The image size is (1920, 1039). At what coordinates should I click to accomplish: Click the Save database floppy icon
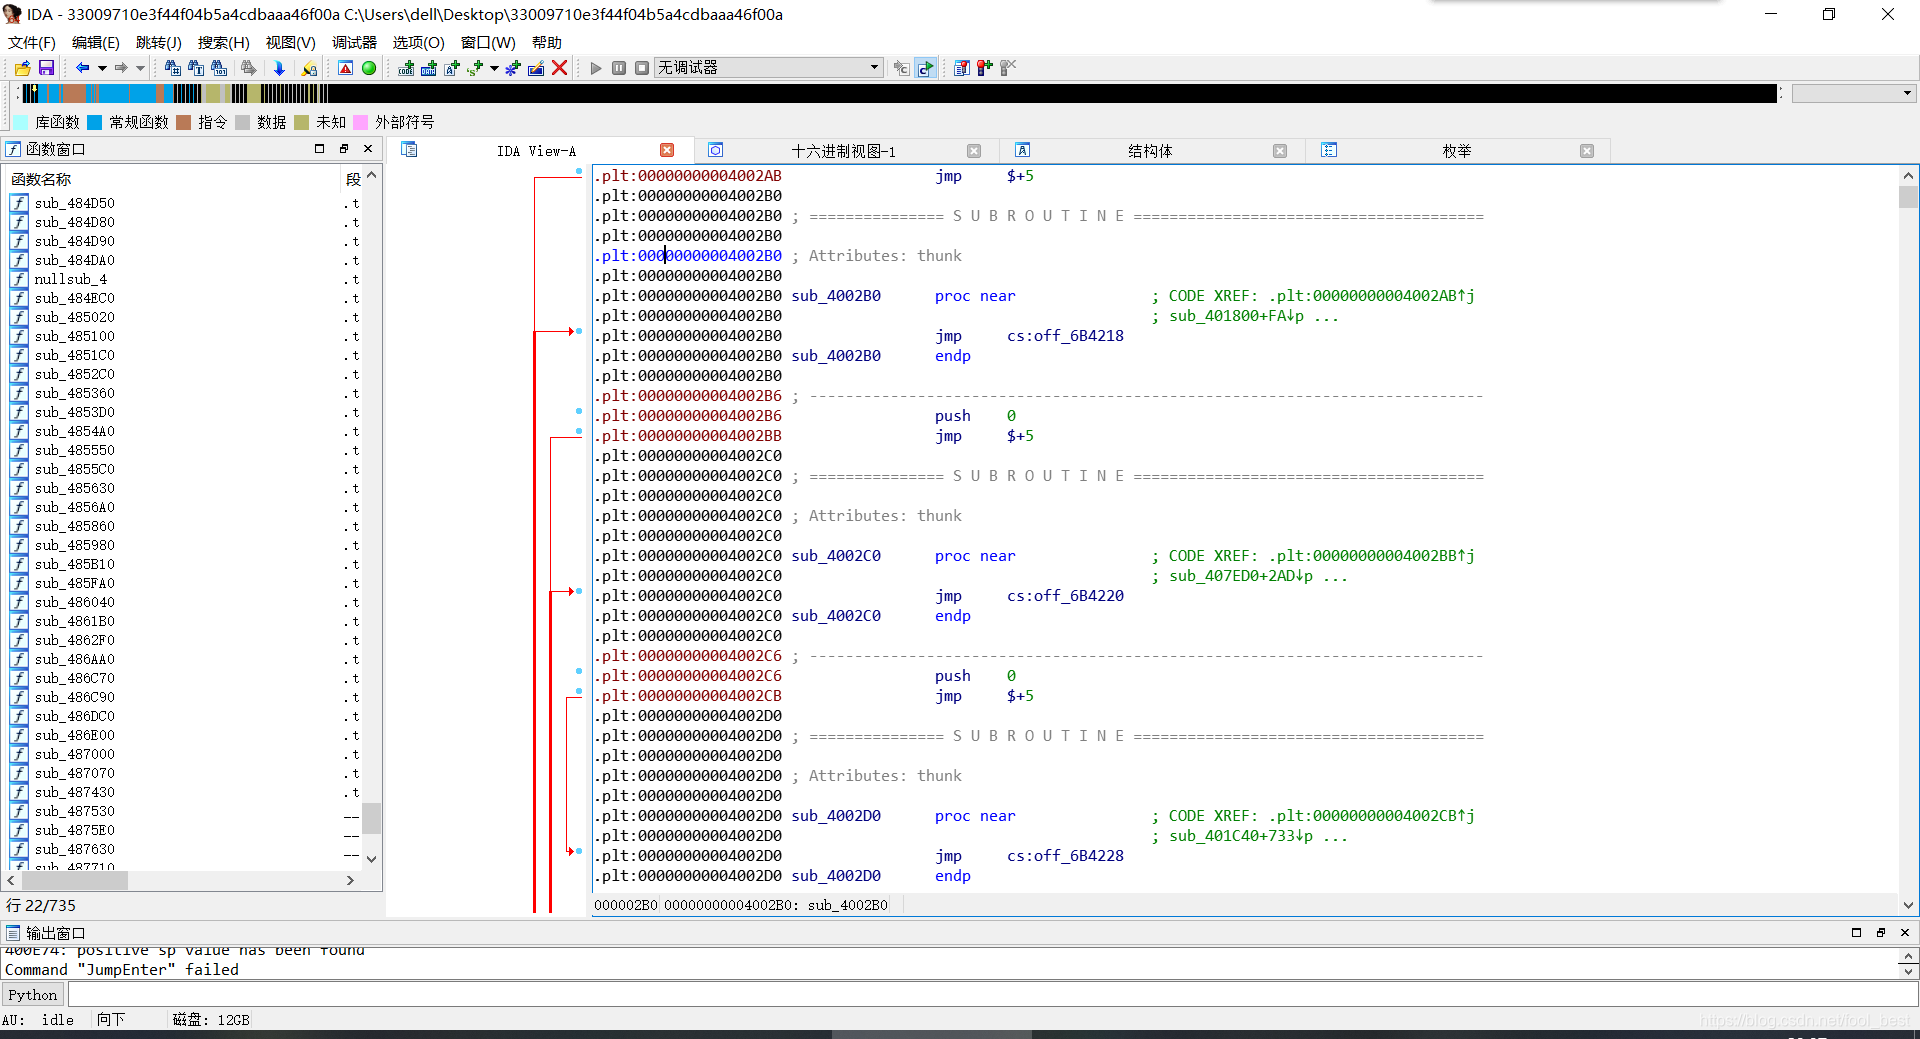point(46,68)
